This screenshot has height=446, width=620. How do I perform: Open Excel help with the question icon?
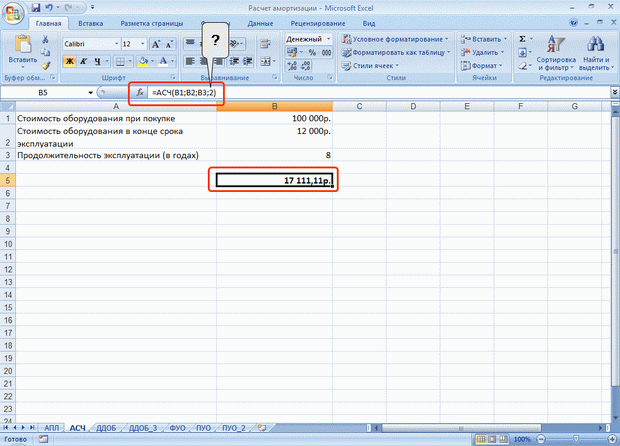[573, 23]
